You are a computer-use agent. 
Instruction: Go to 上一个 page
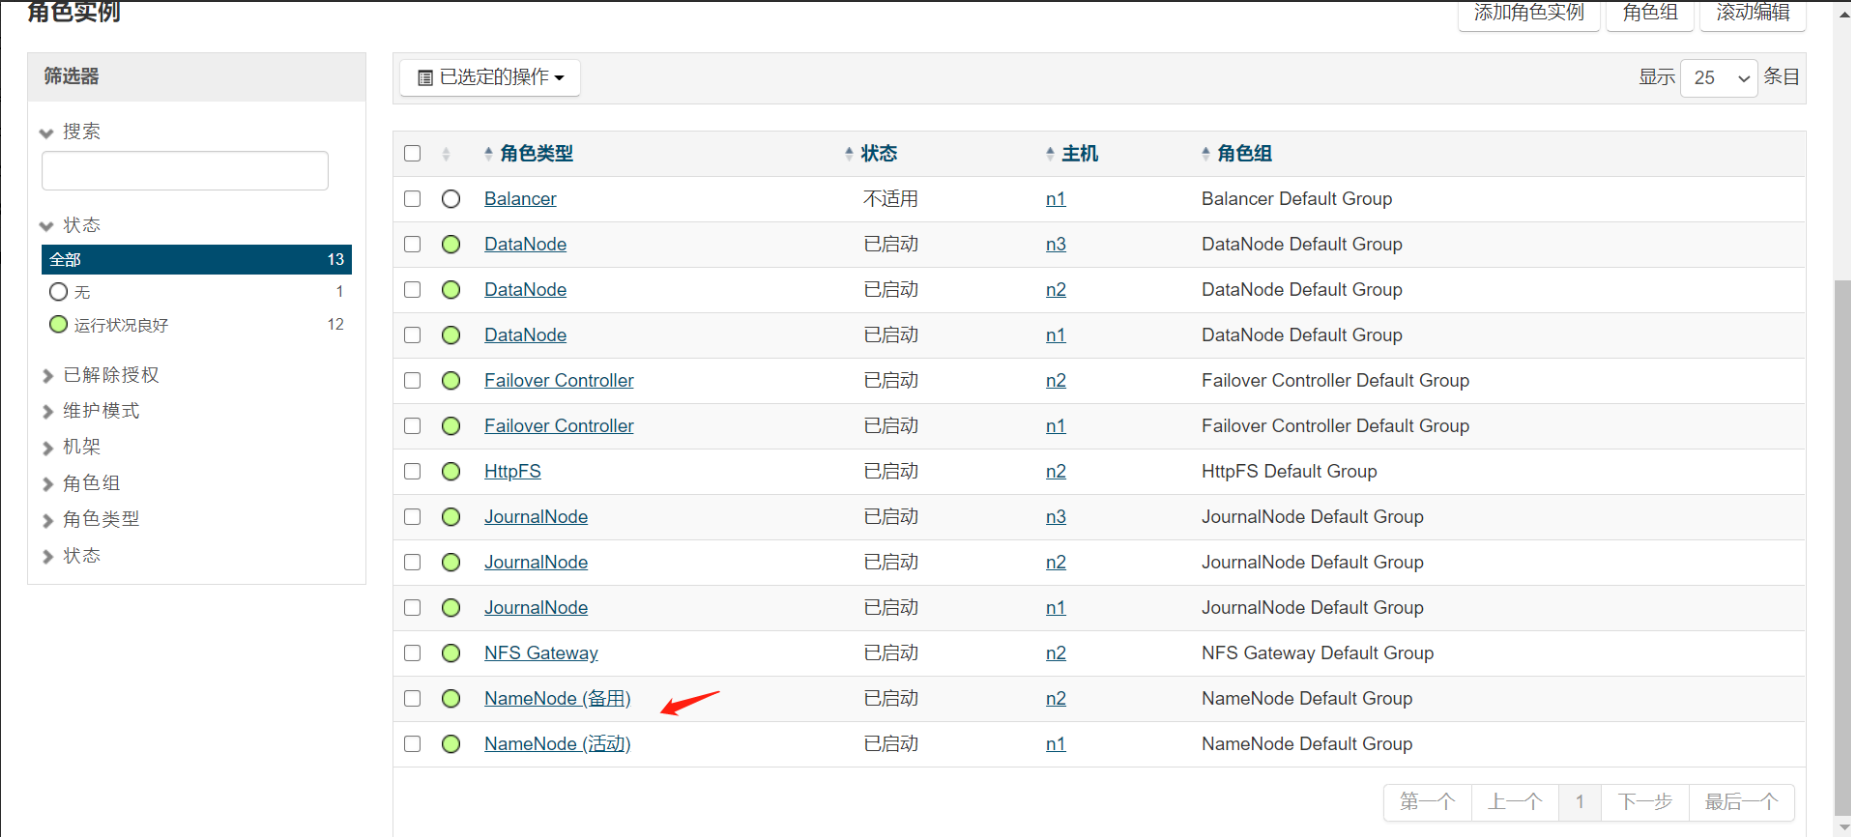[1515, 802]
